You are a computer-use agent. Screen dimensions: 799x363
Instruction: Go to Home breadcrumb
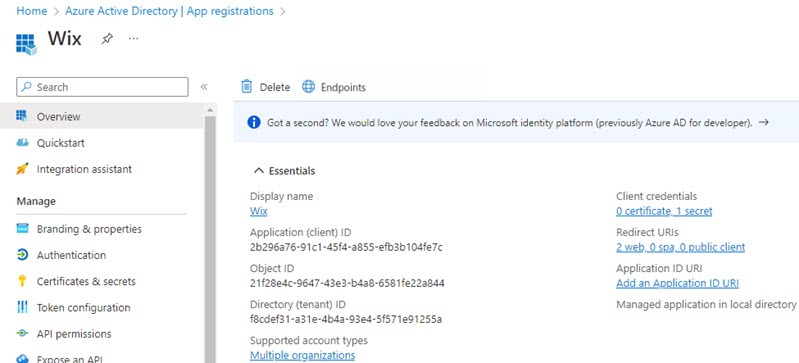tap(32, 11)
